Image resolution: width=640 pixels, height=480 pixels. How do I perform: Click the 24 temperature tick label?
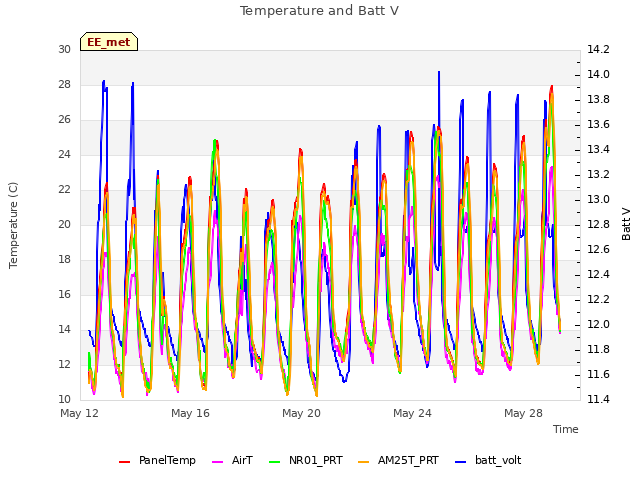click(64, 154)
